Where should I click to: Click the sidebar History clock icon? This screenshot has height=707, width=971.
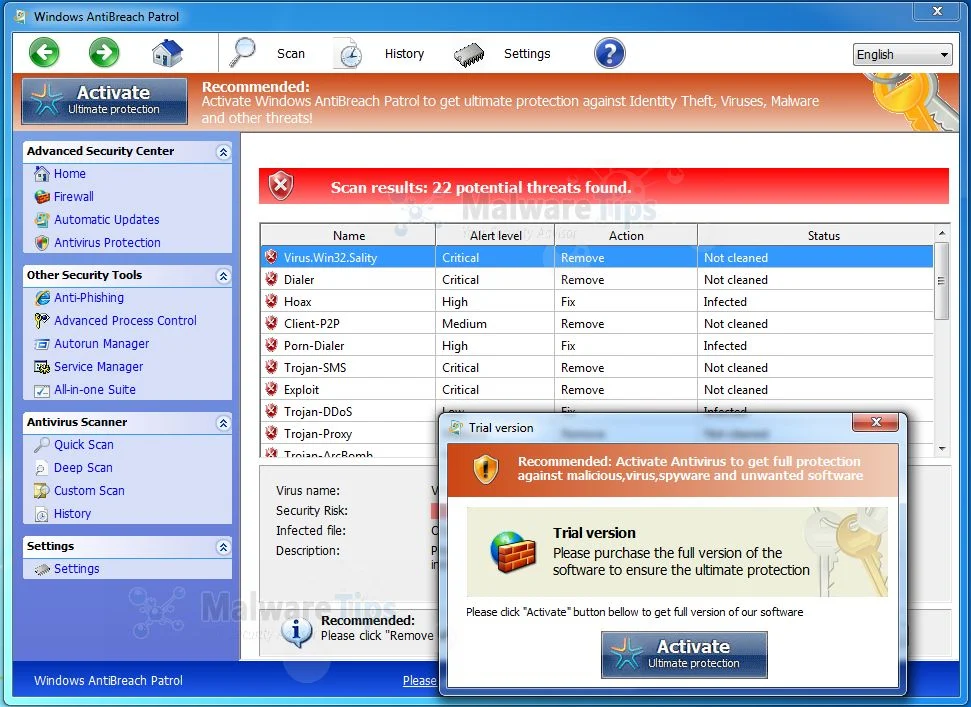pyautogui.click(x=41, y=514)
